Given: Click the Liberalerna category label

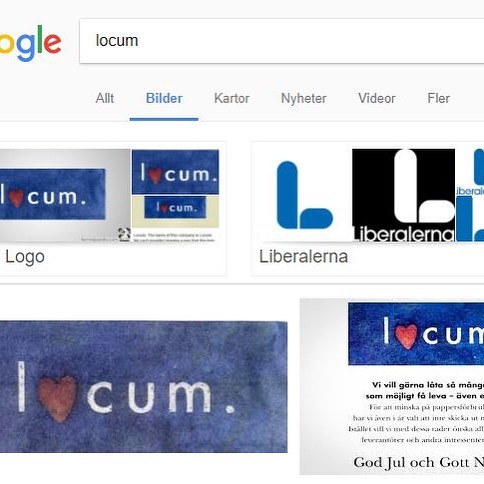Looking at the screenshot, I should pos(303,256).
